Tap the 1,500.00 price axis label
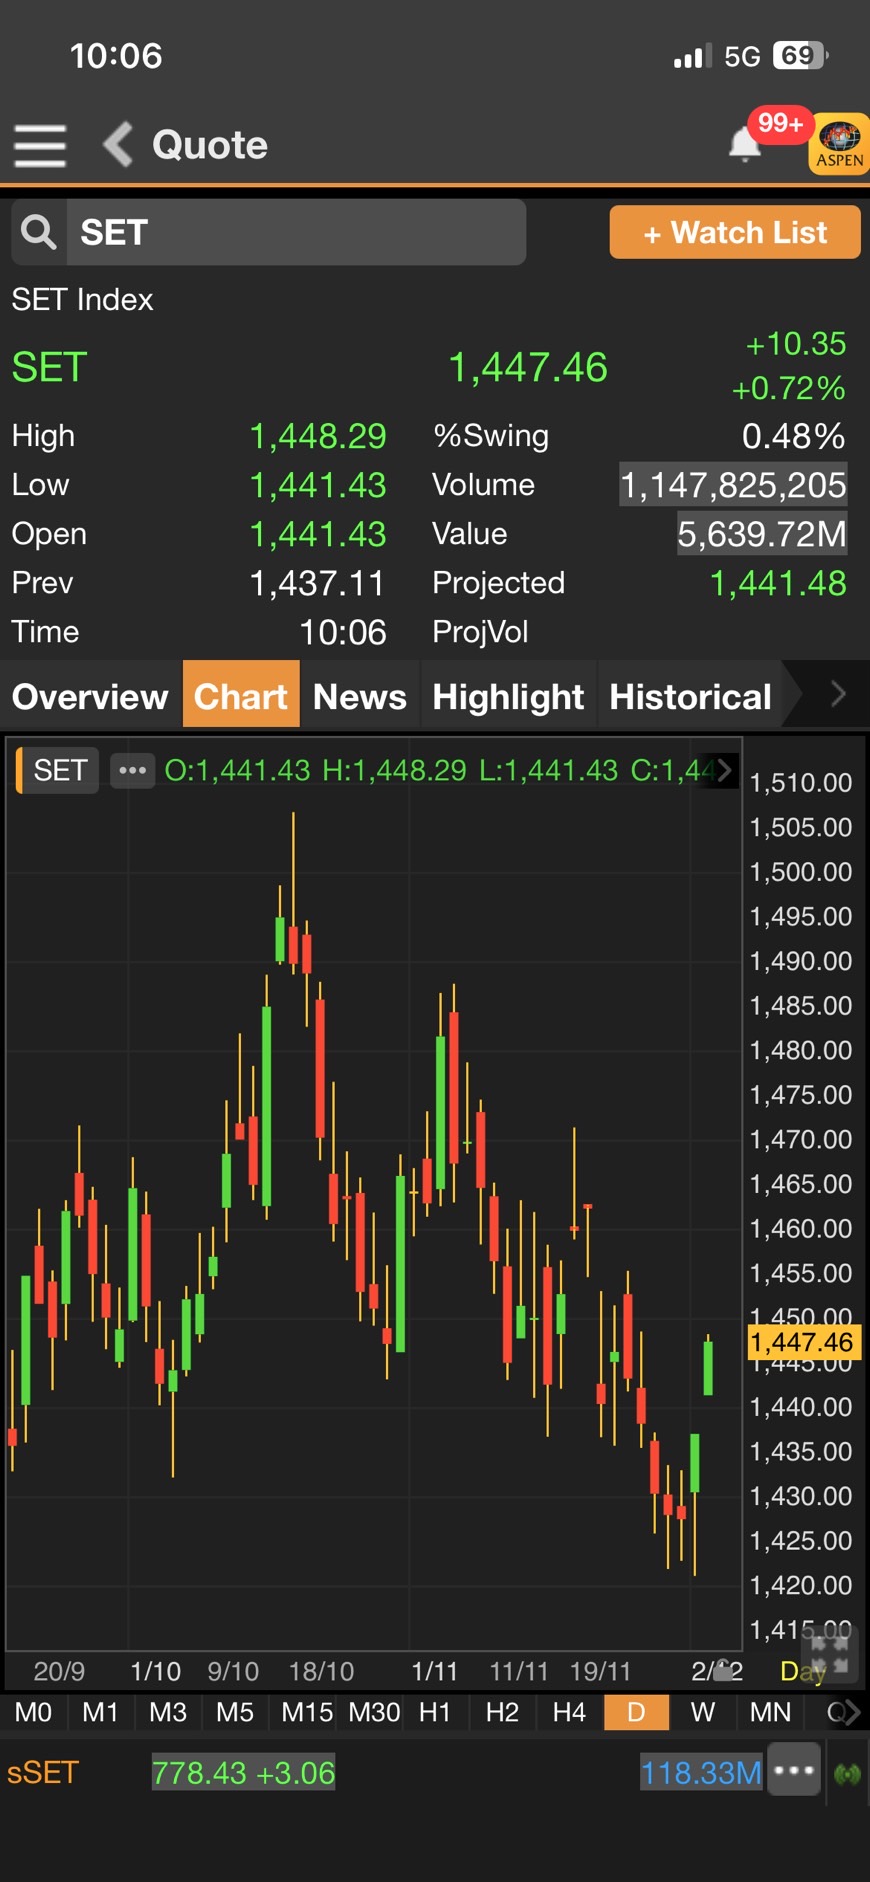 point(801,872)
